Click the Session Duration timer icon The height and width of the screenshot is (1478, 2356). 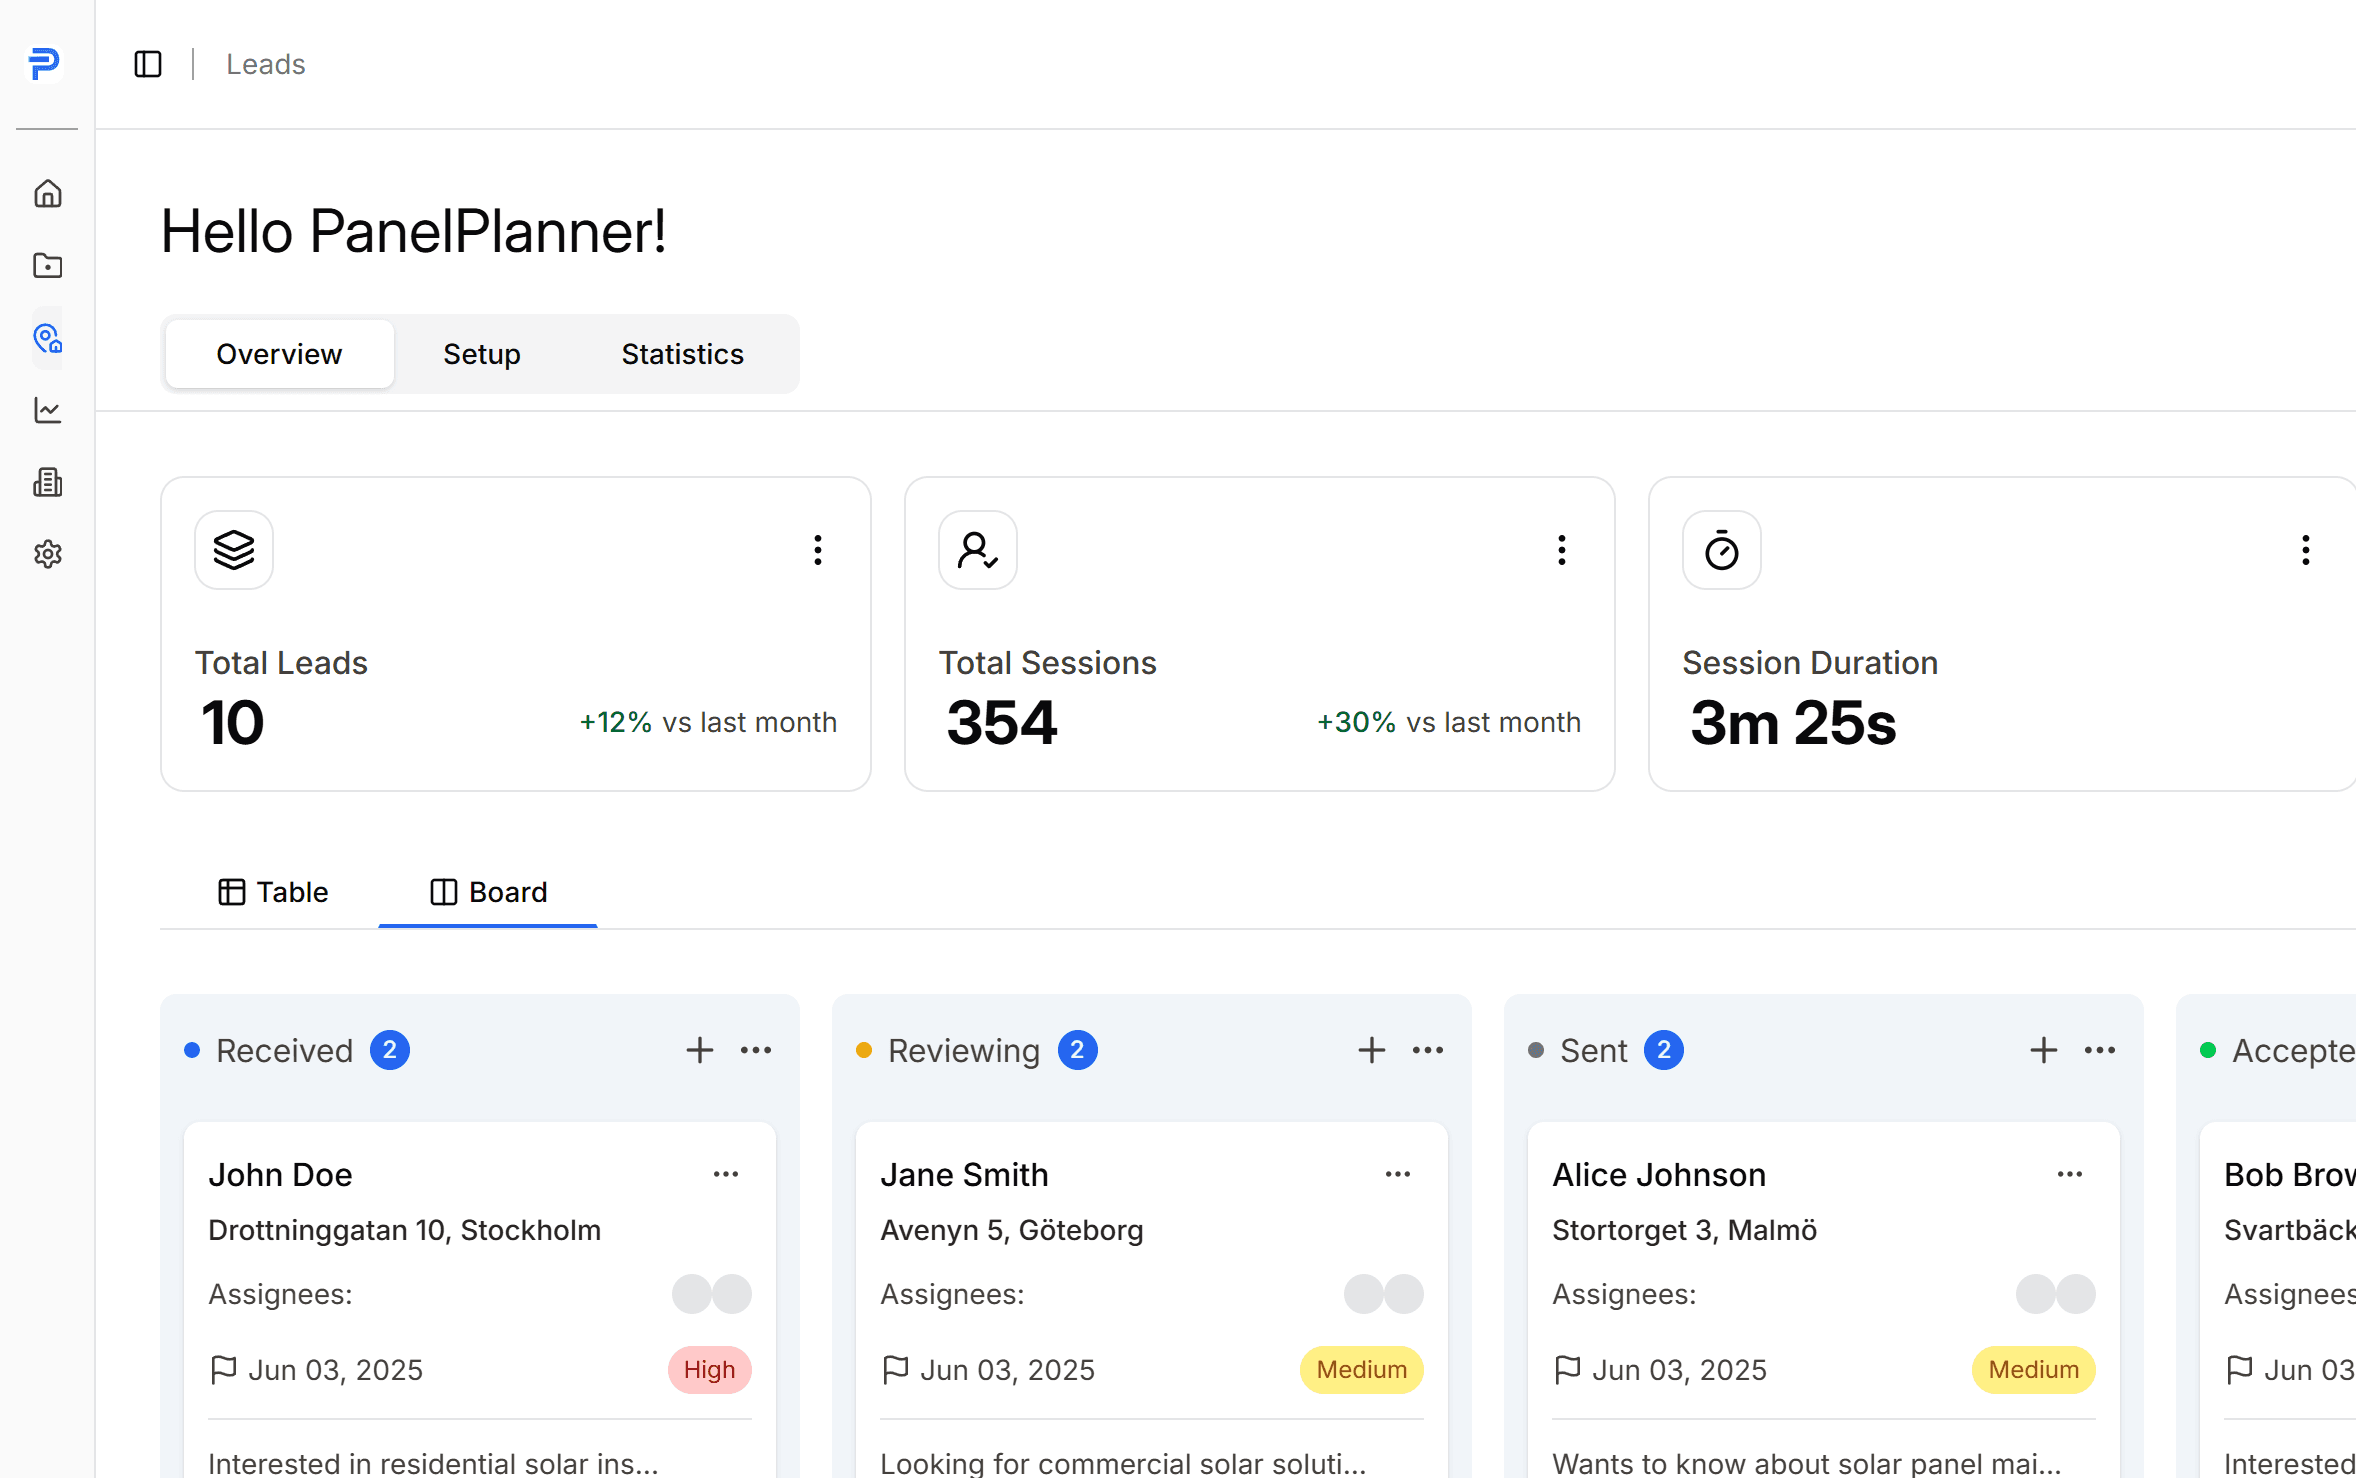point(1722,550)
